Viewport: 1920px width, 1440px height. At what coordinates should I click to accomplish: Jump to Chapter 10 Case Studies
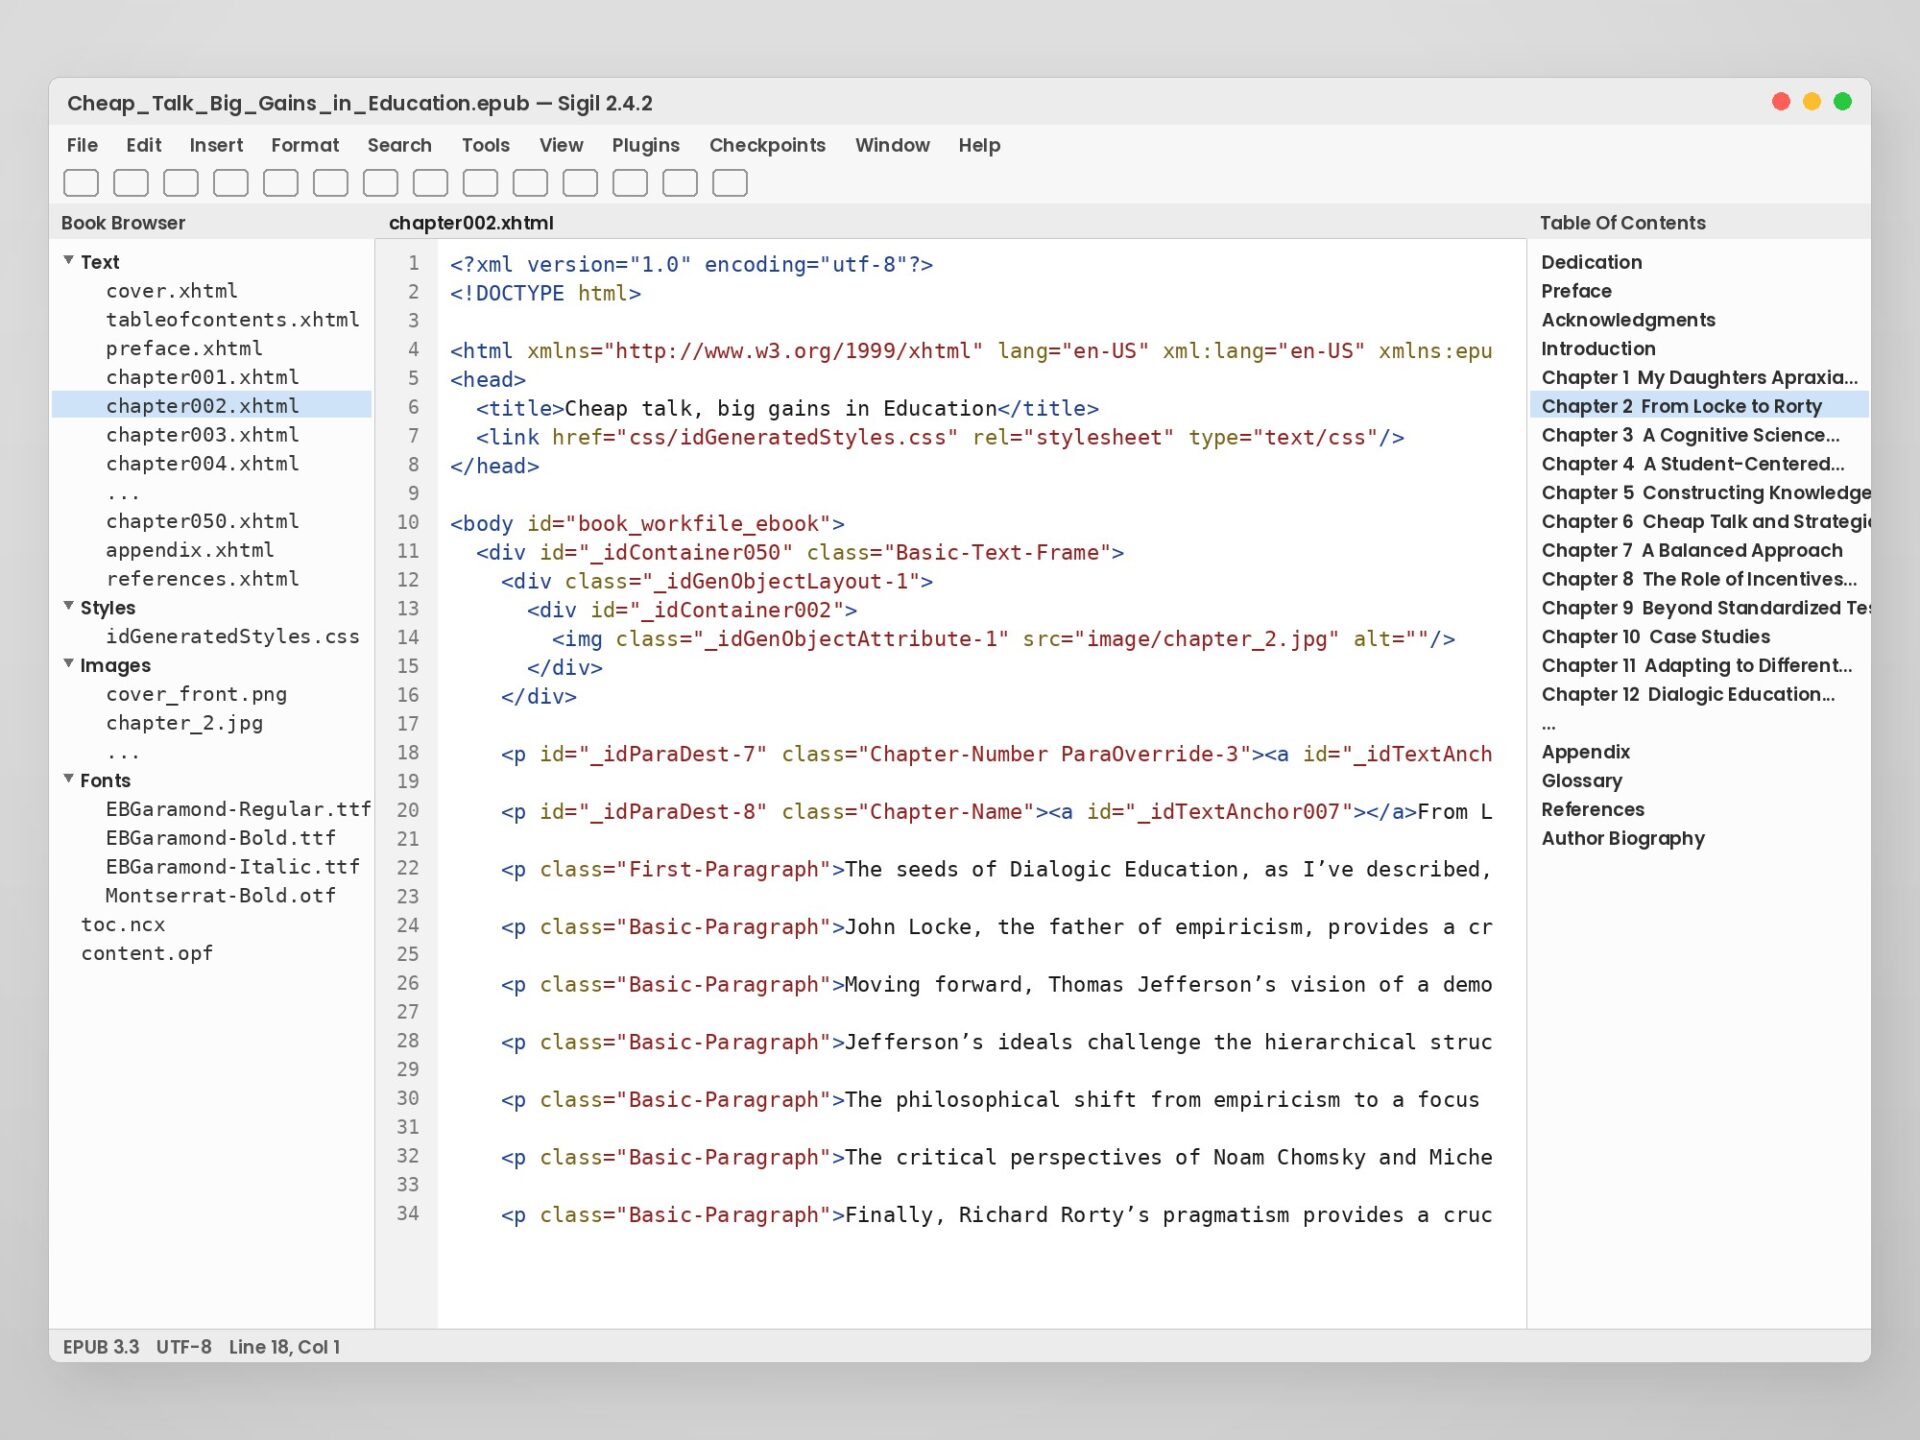click(1655, 637)
